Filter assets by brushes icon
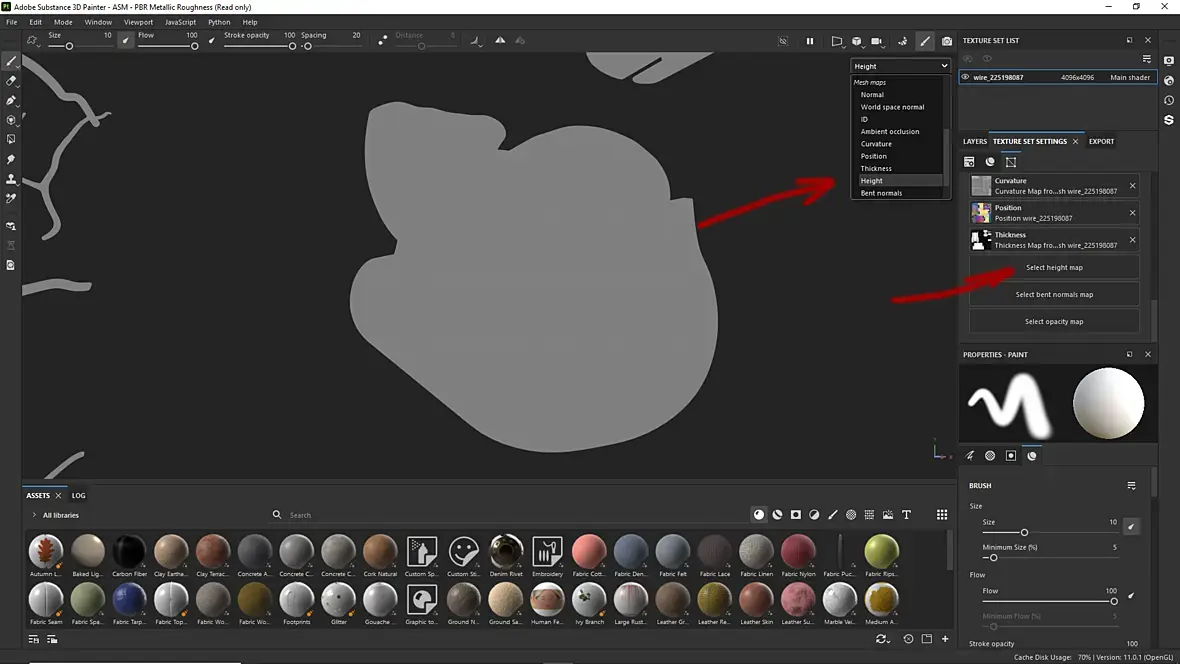1180x664 pixels. 832,515
